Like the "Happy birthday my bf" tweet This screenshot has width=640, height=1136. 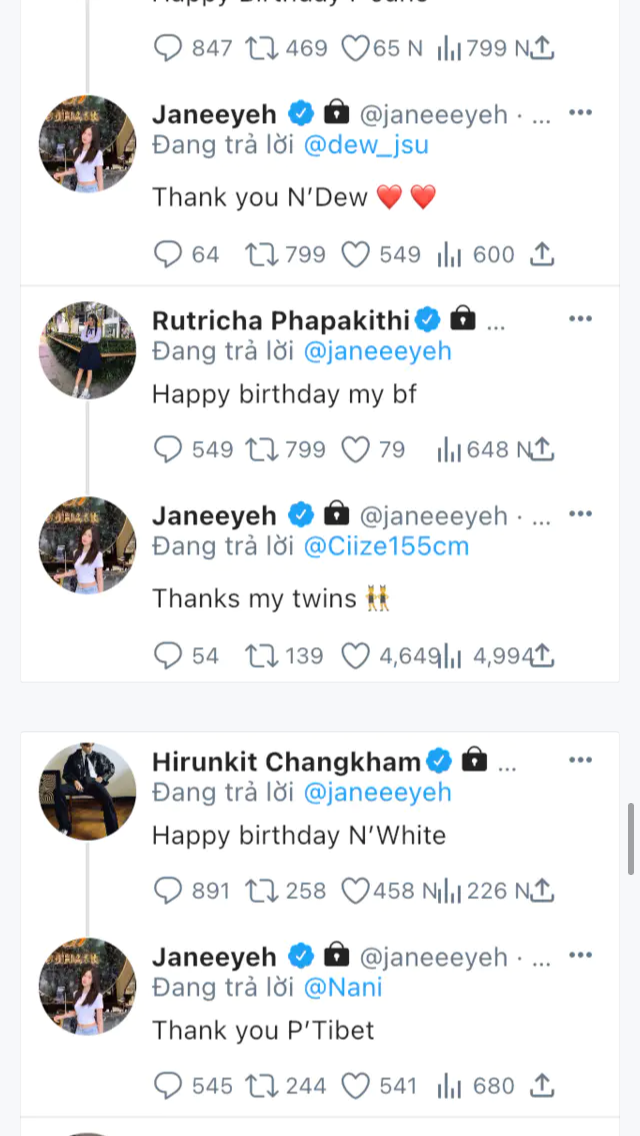(356, 450)
